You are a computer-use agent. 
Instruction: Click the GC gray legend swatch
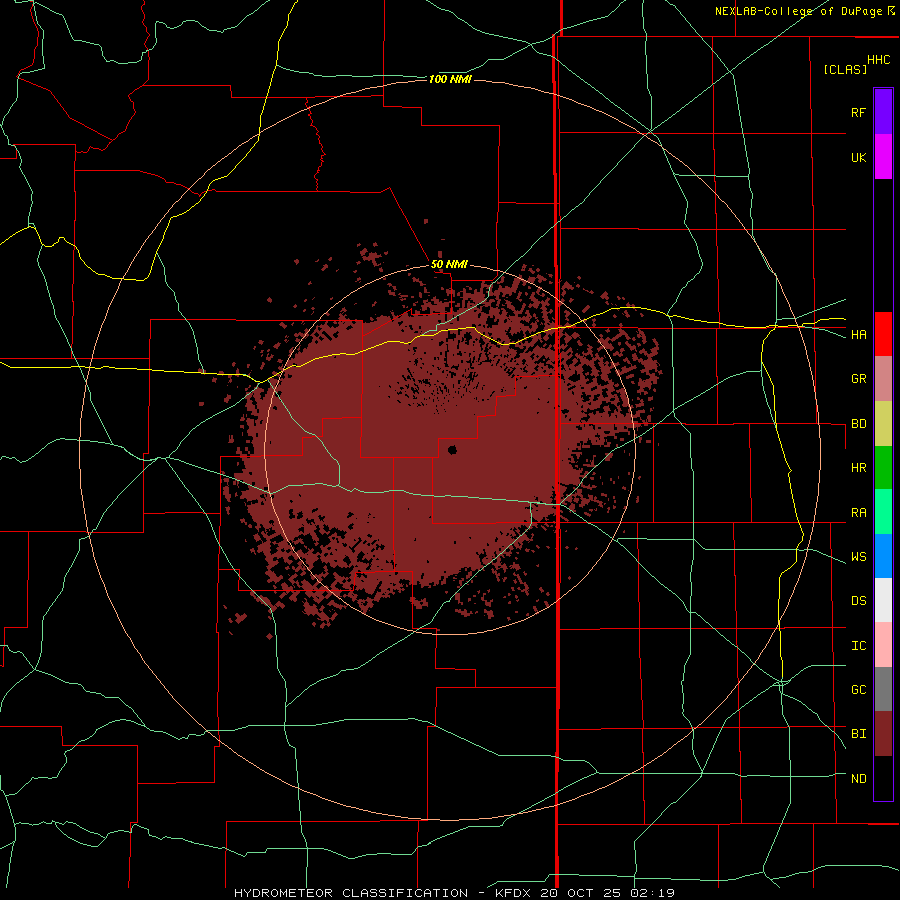coord(883,689)
